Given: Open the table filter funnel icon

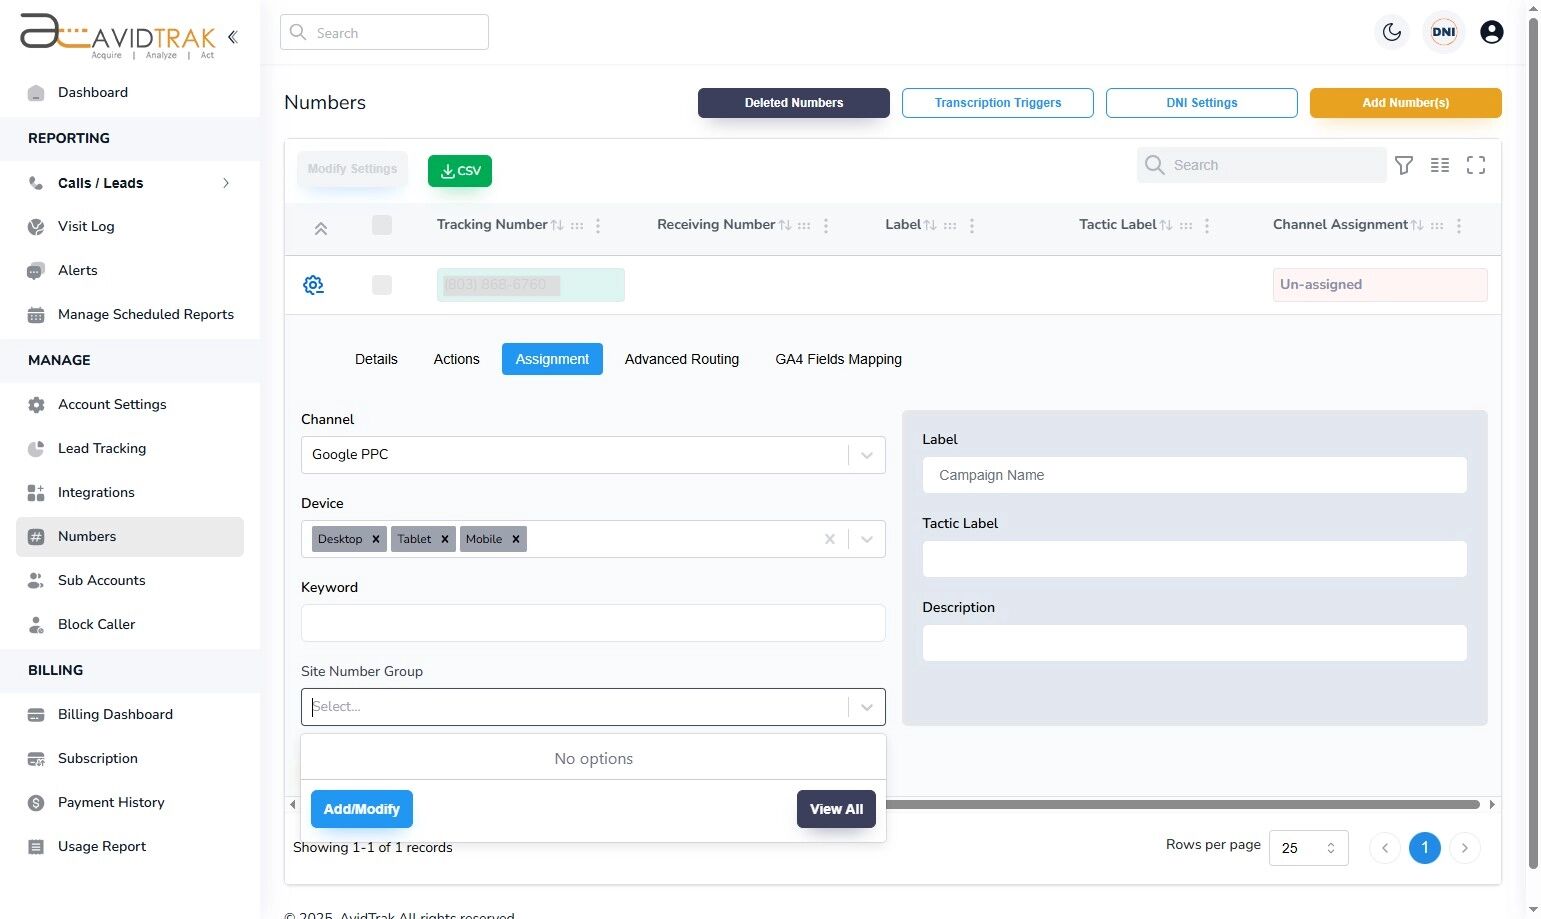Looking at the screenshot, I should pyautogui.click(x=1404, y=165).
